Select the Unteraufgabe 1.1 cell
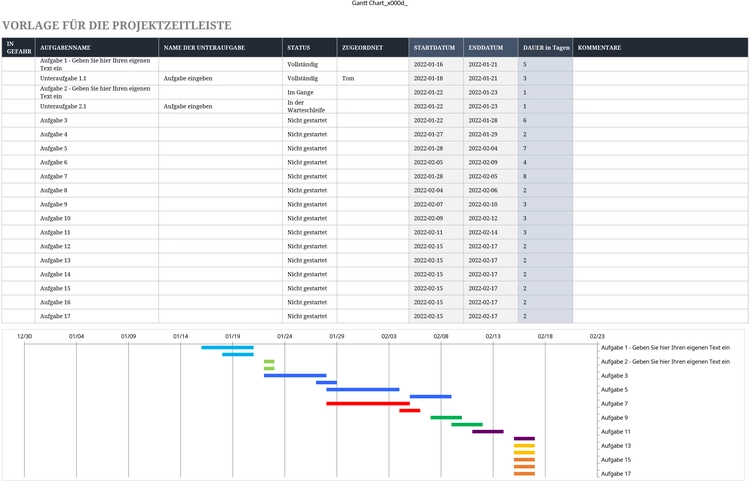 (x=97, y=78)
